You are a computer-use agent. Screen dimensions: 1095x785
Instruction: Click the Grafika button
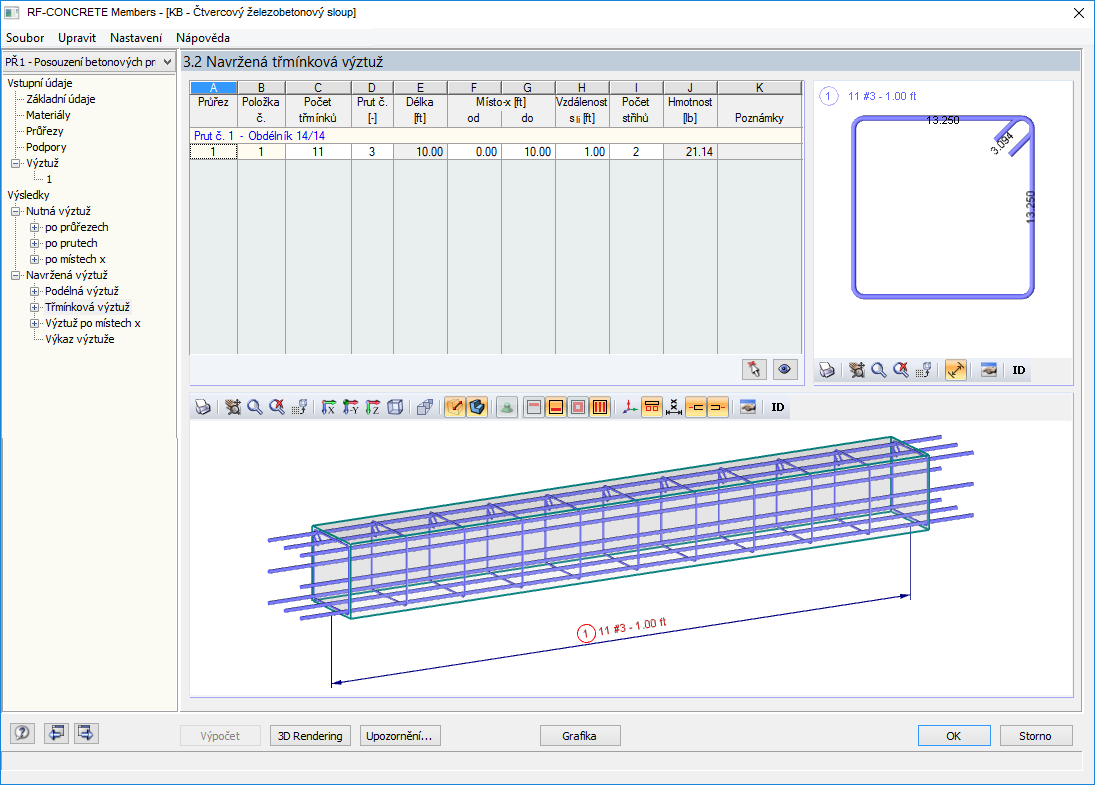(x=580, y=735)
